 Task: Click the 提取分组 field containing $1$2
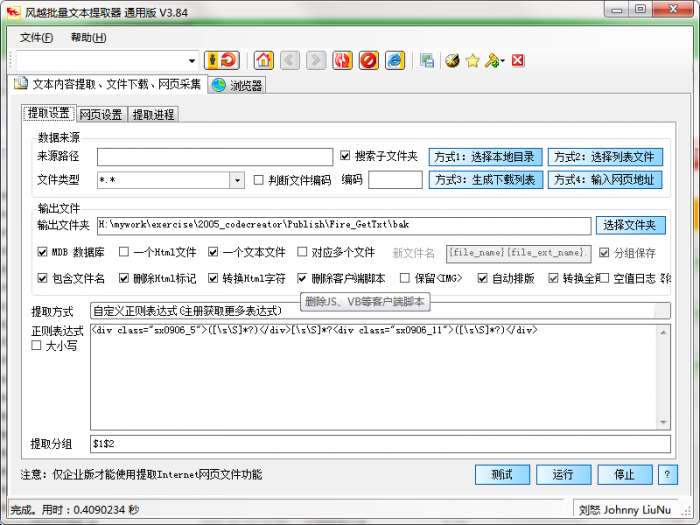380,444
